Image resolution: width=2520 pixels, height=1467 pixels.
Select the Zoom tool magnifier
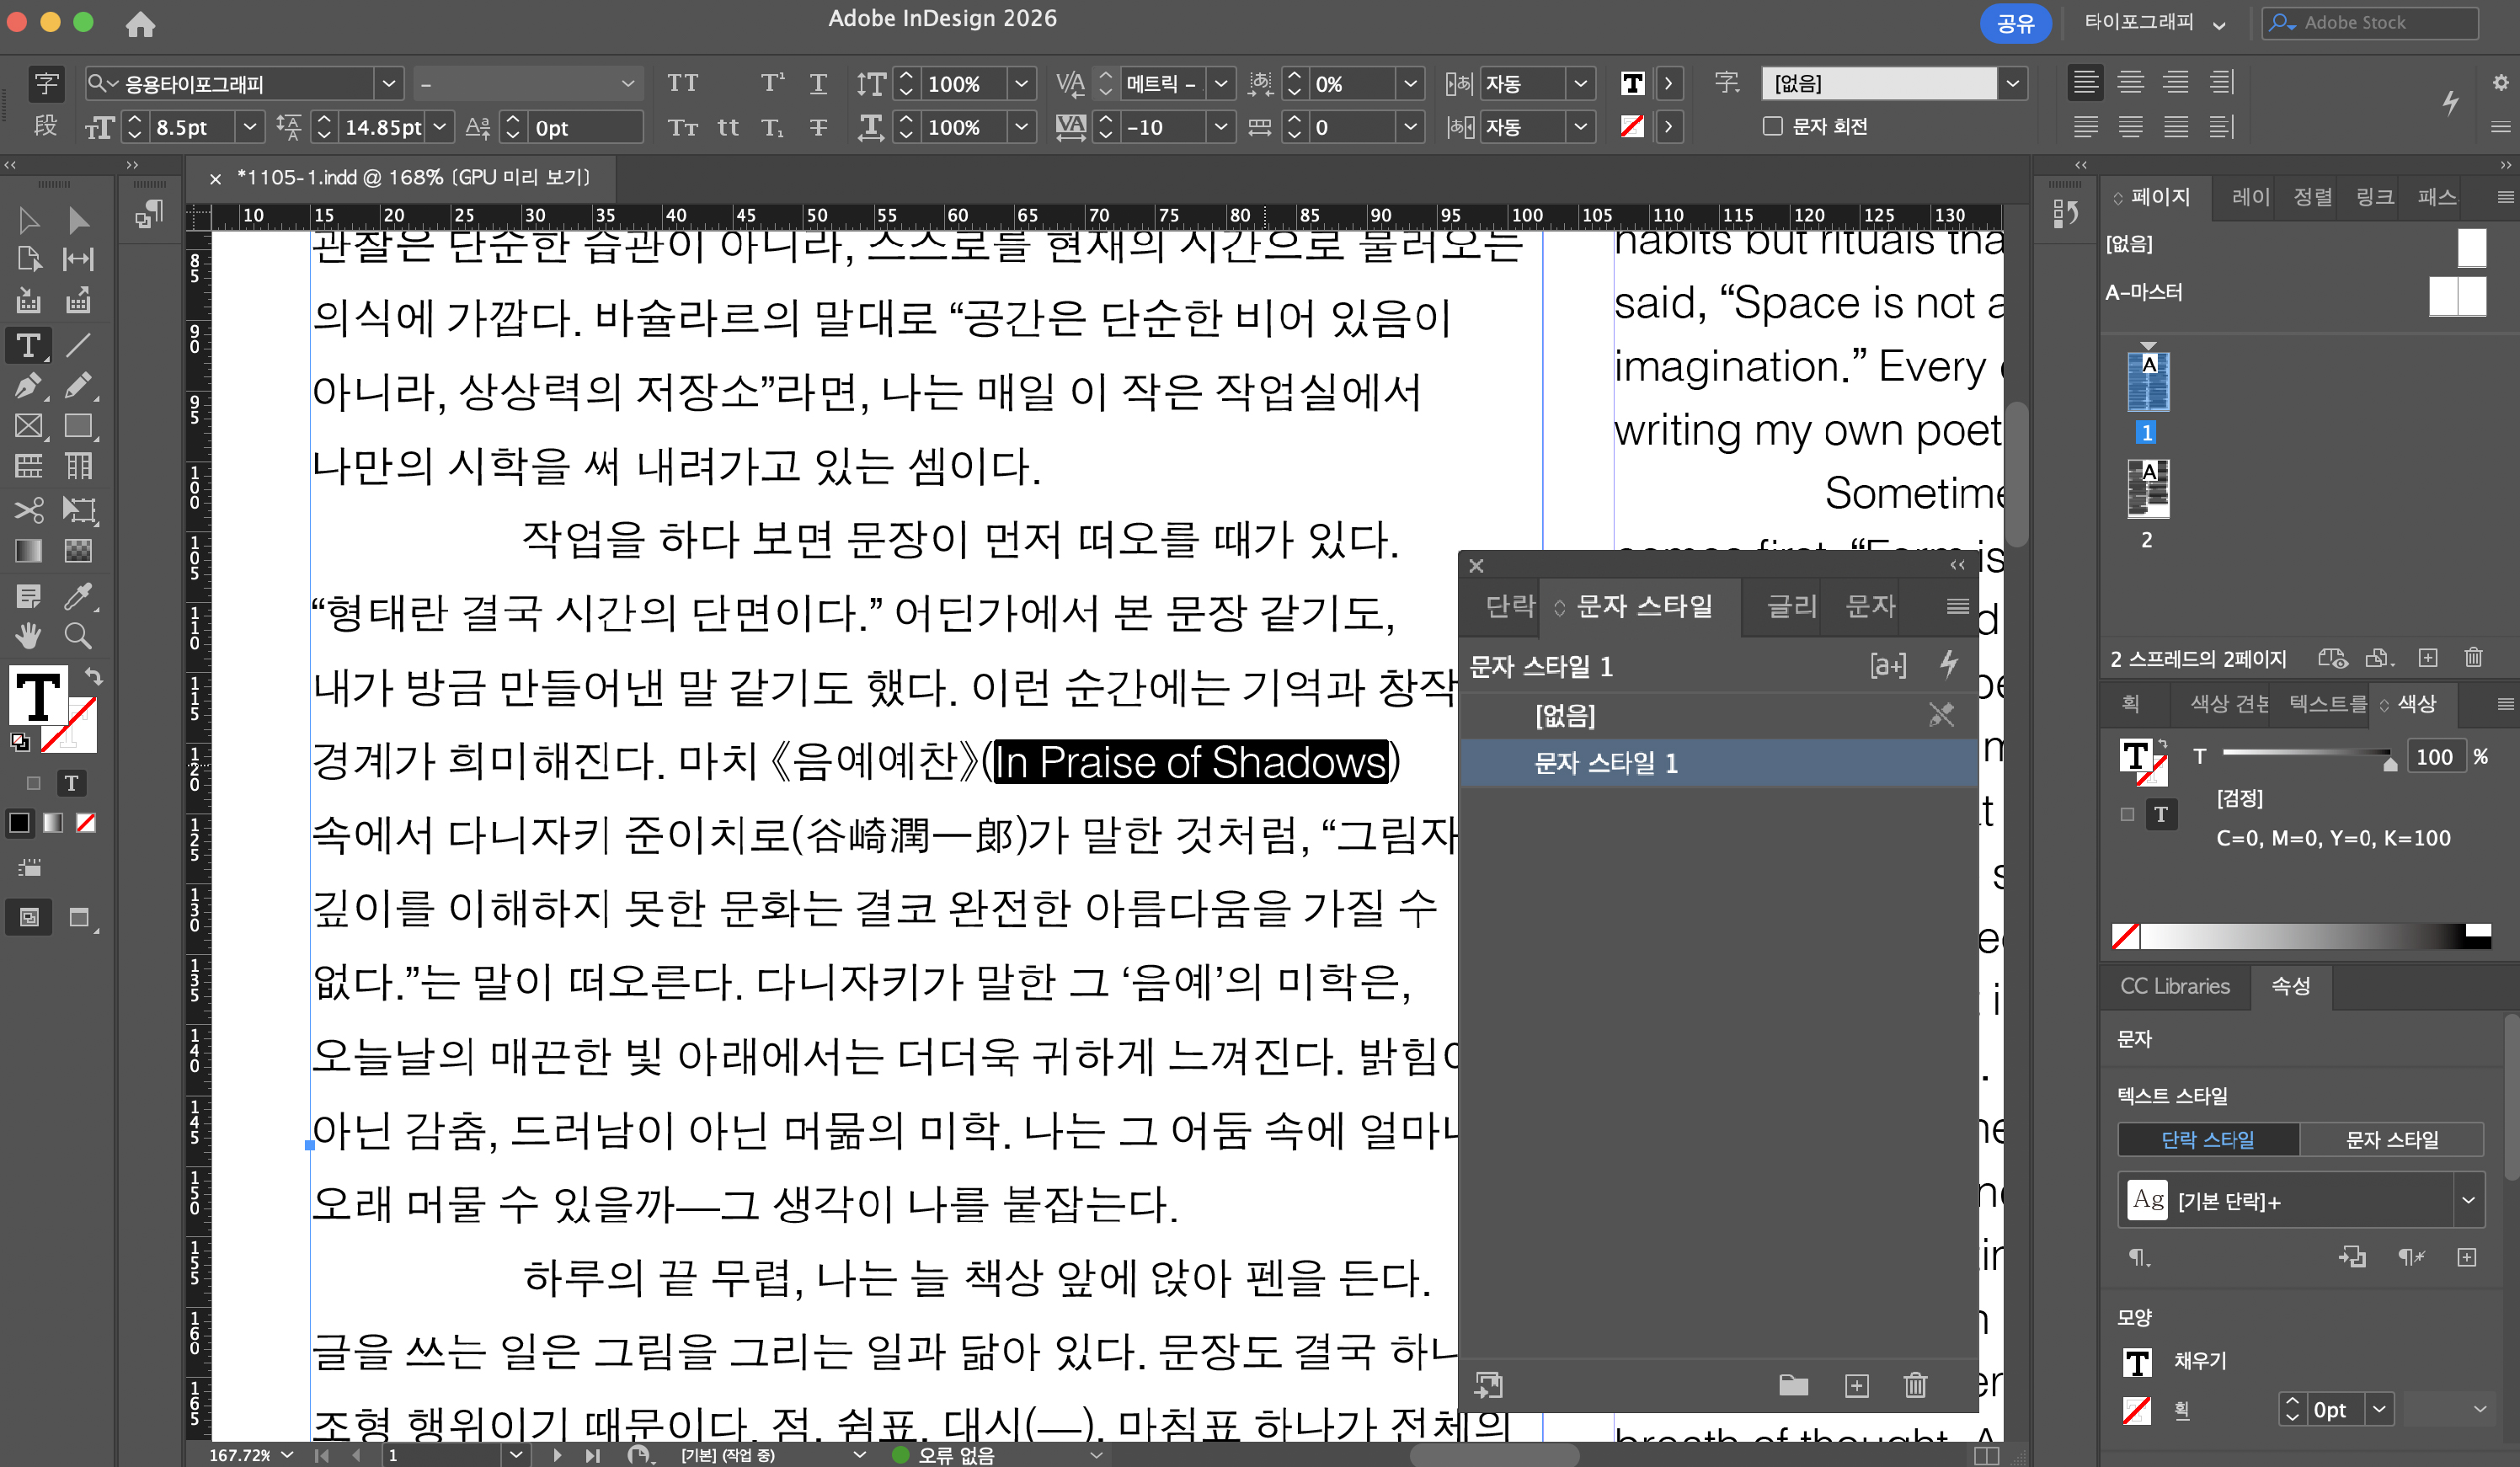78,636
